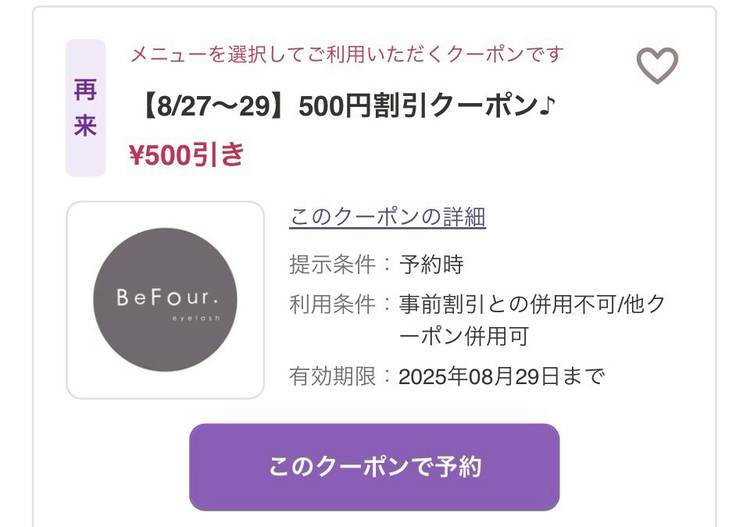
Task: Click the 有効期限 label
Action: click(333, 377)
